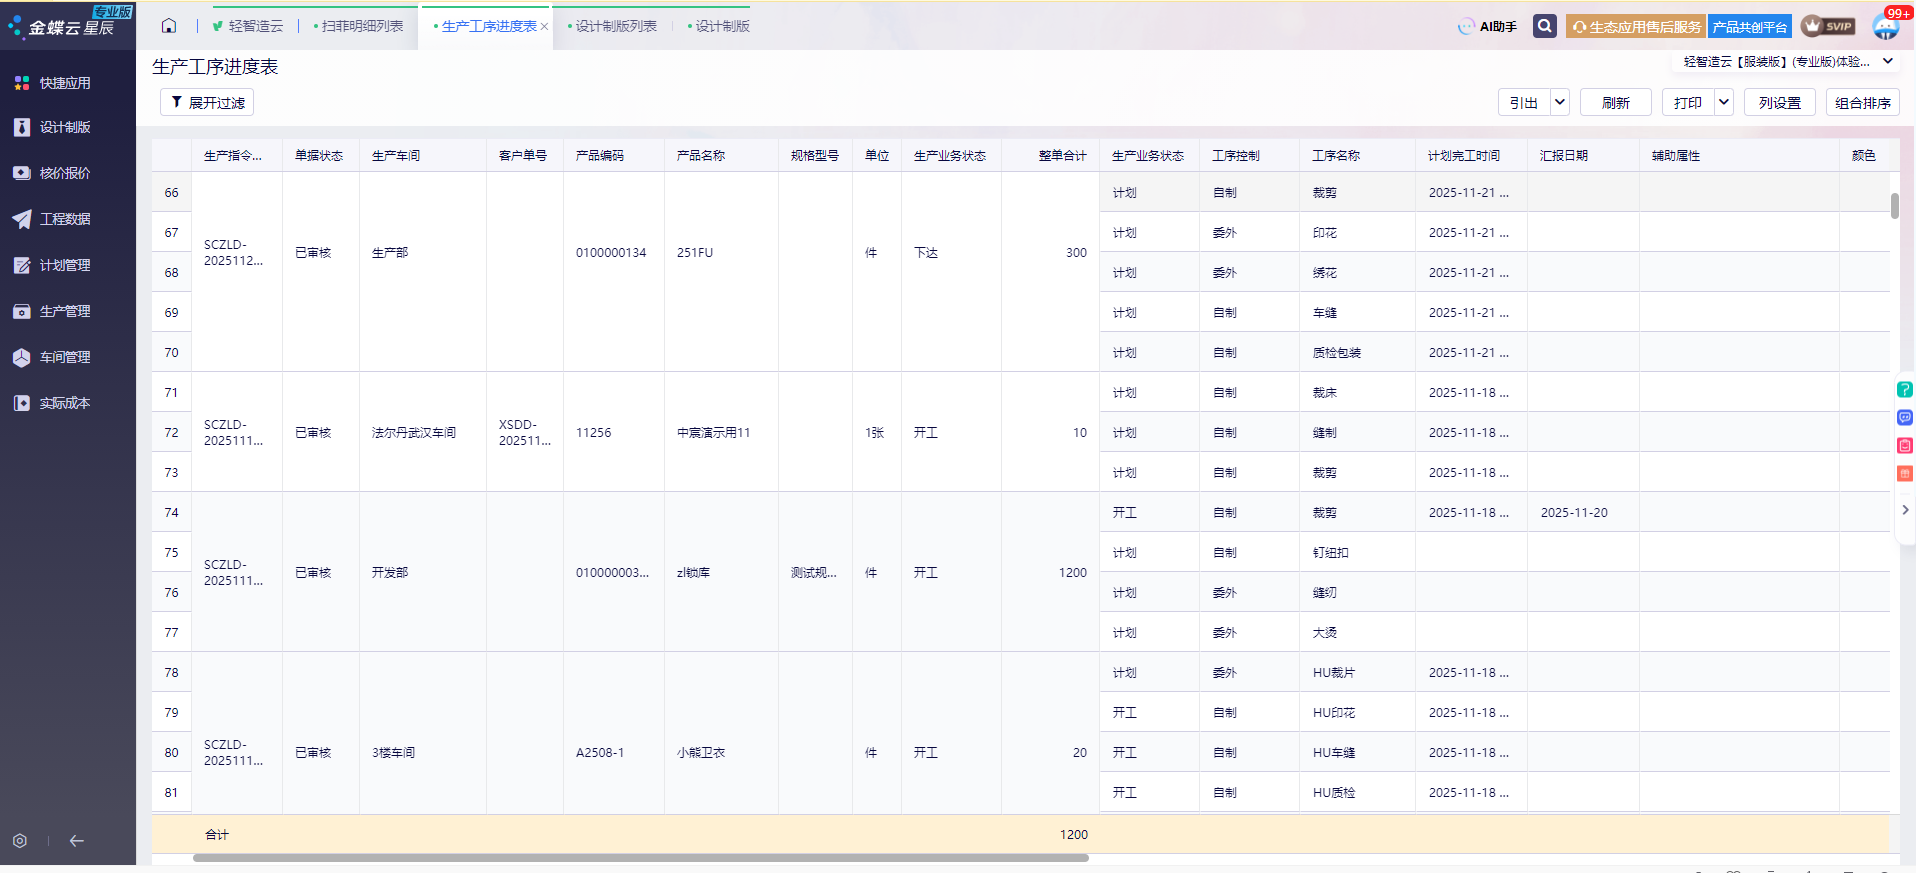Open user avatar with 99+ badge

[x=1886, y=27]
